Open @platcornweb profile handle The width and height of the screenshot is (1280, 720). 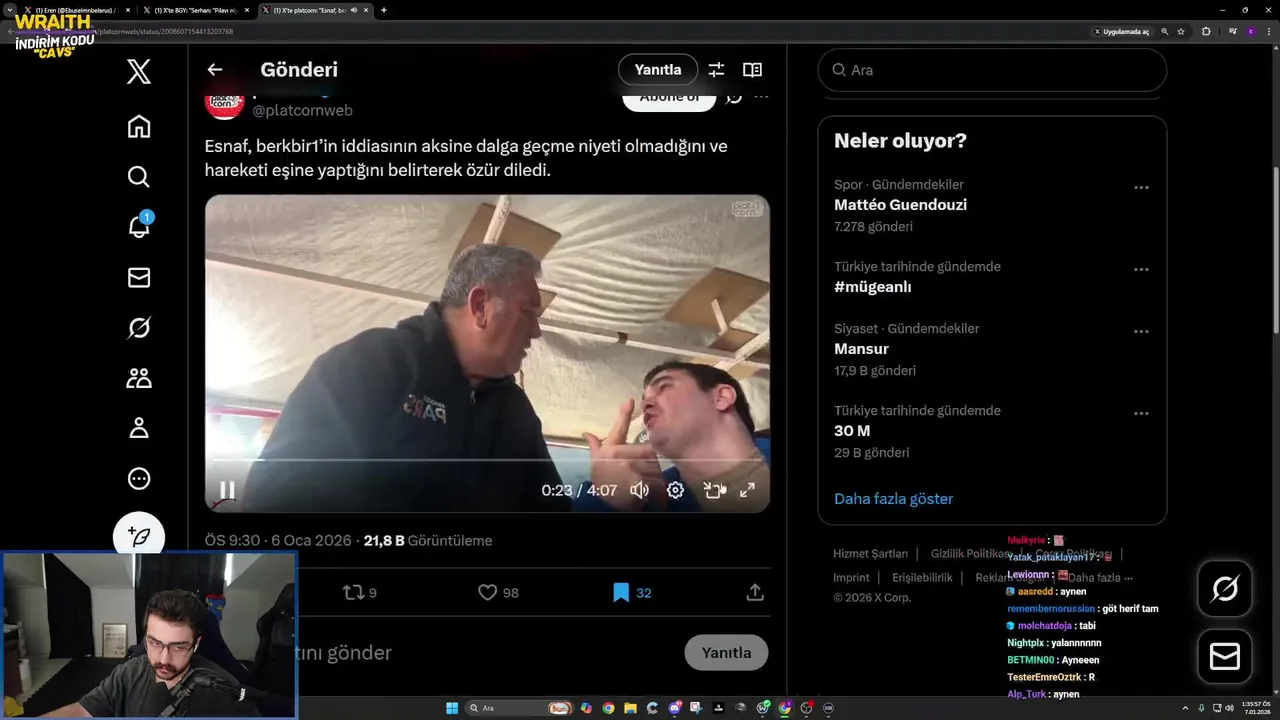(x=302, y=111)
